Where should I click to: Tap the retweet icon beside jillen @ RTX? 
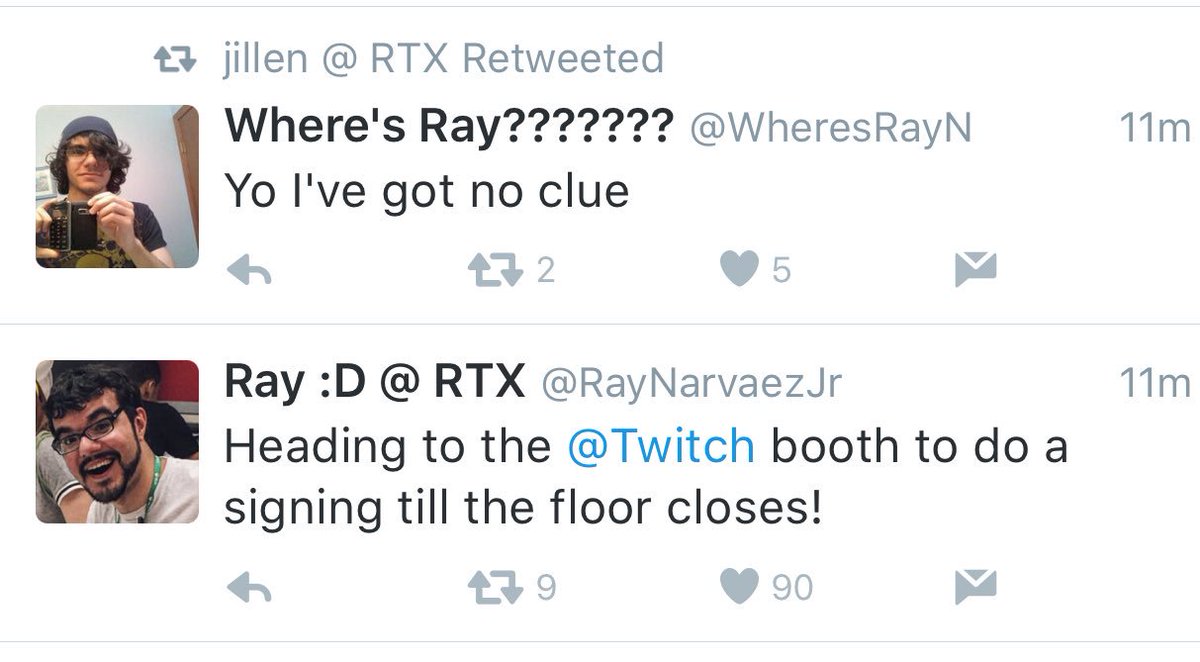179,61
